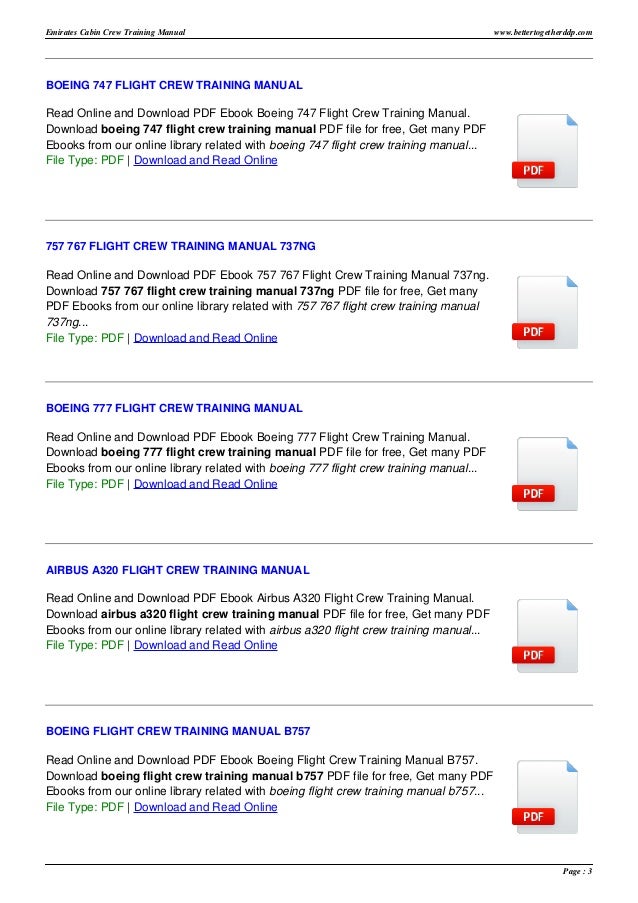Click the www.bettertogetherddp.com header URL

(x=543, y=32)
